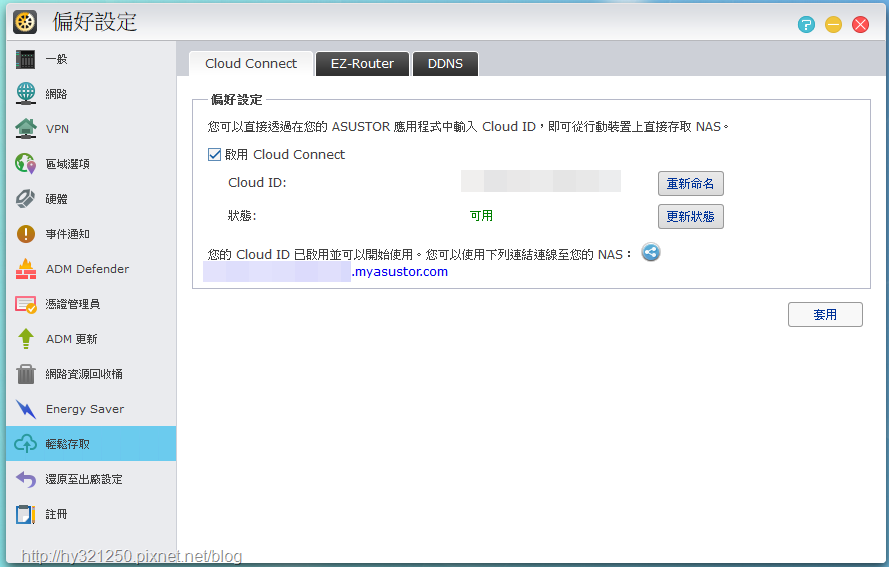Open the ADM 更新 green arrow icon

point(26,339)
